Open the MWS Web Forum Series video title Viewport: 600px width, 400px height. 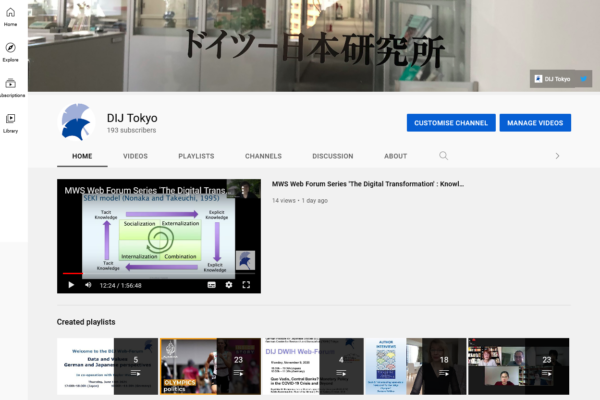(x=367, y=184)
